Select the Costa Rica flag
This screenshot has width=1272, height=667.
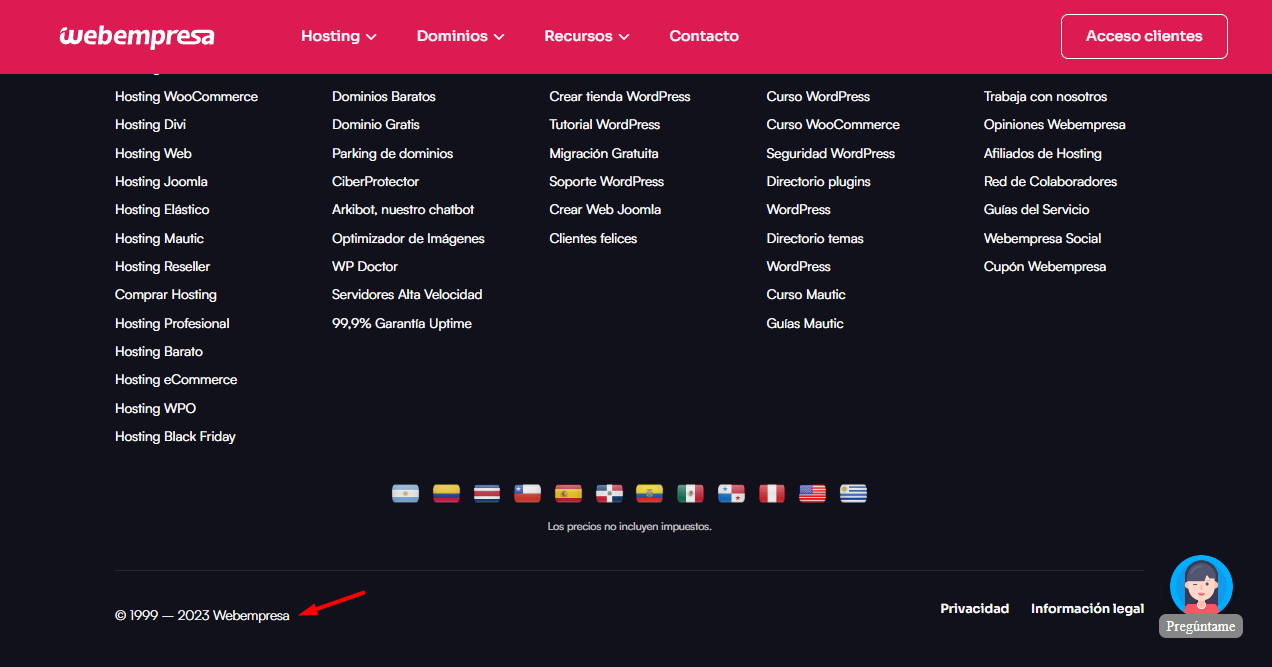[487, 493]
